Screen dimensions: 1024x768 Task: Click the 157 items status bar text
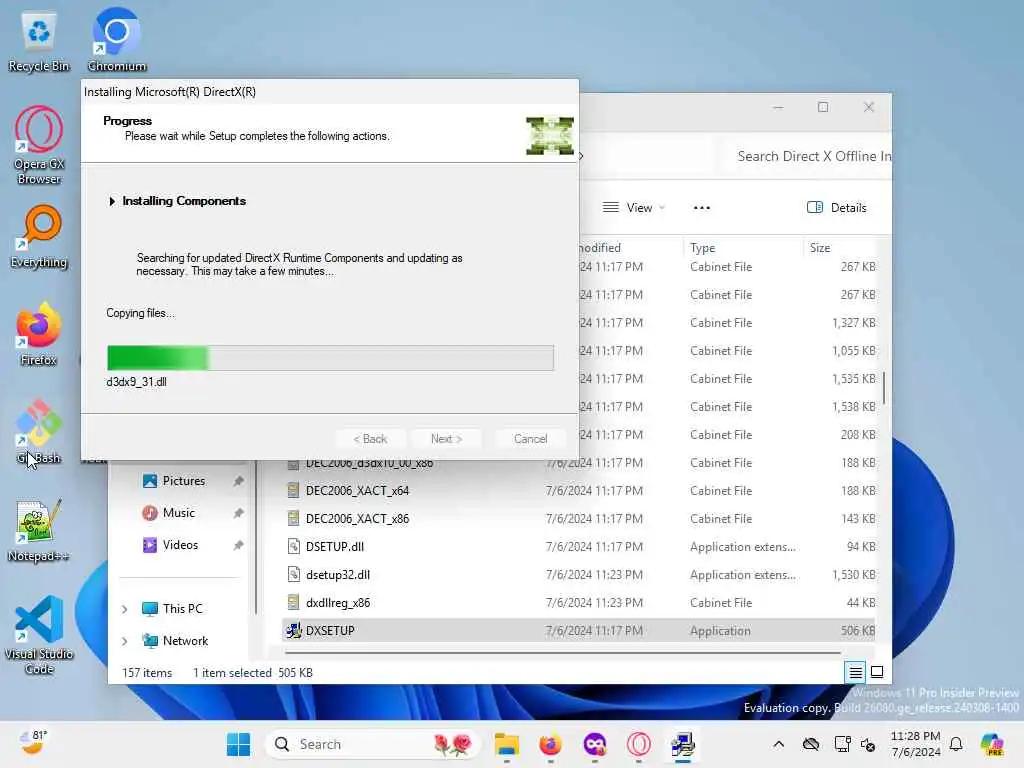[147, 673]
